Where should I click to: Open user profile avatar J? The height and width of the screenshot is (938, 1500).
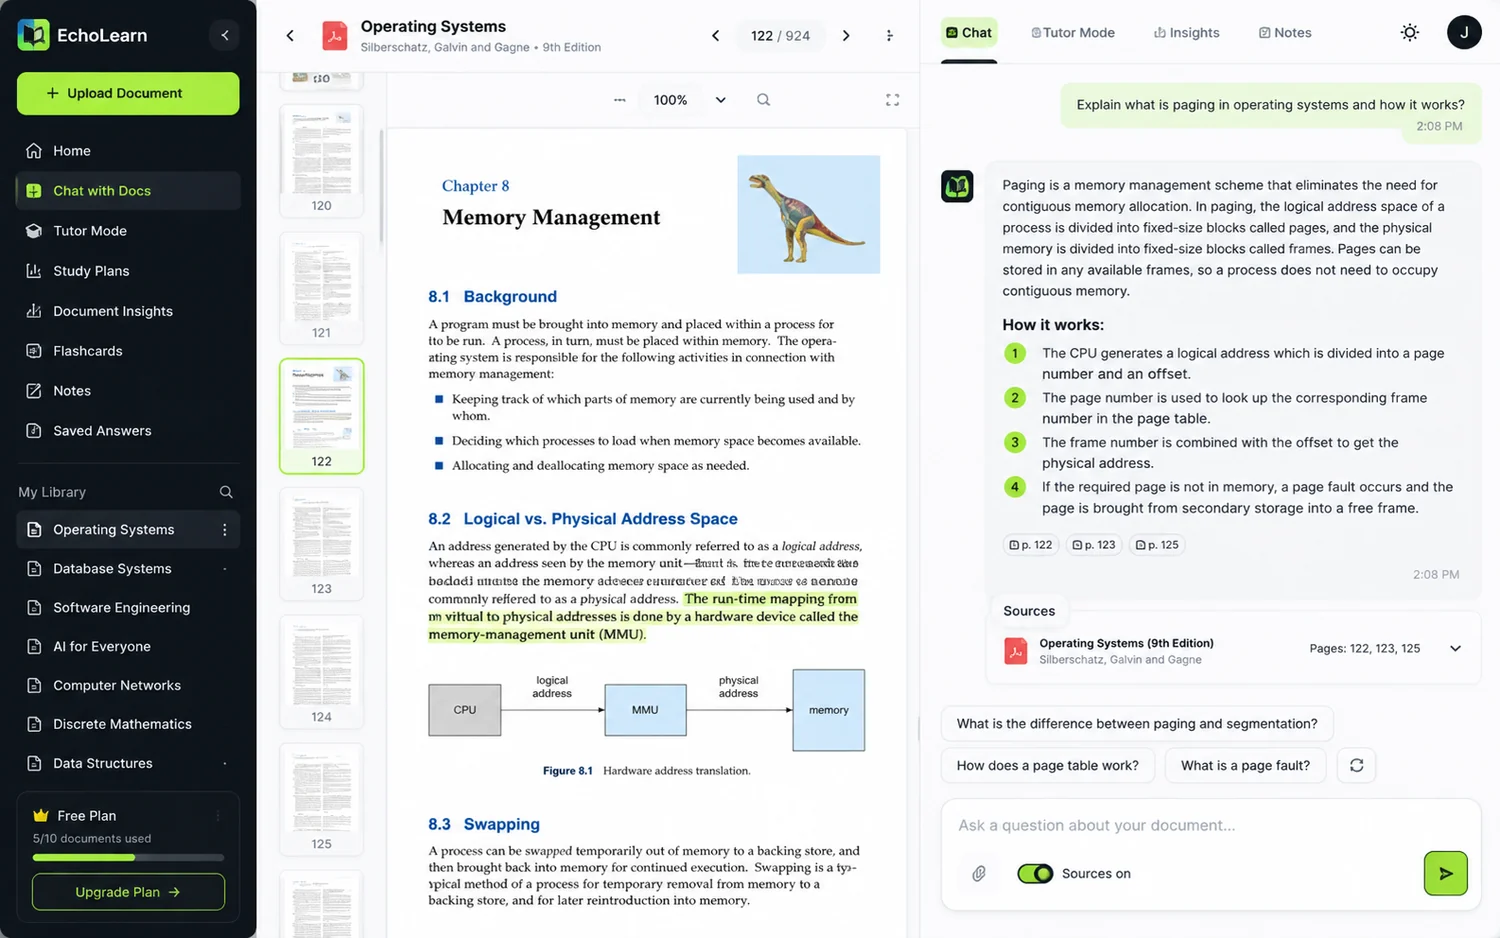pyautogui.click(x=1464, y=33)
